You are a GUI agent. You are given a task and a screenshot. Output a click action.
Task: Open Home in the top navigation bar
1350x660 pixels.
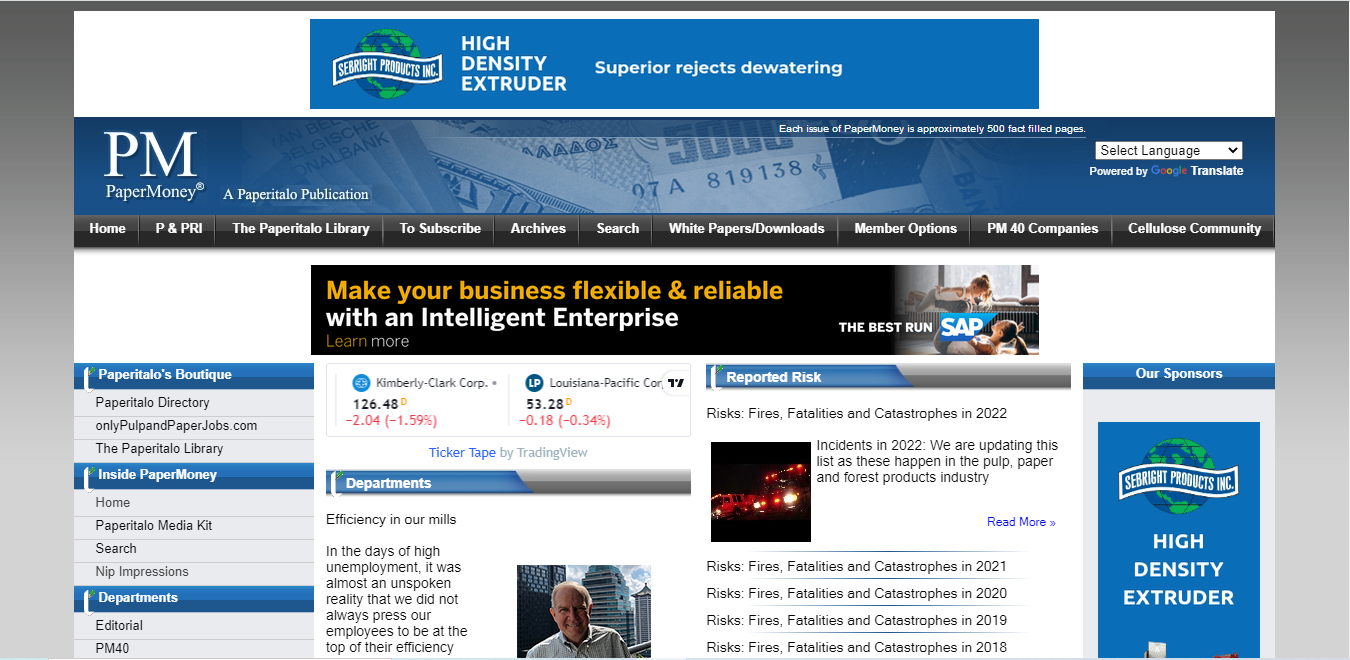click(x=107, y=229)
